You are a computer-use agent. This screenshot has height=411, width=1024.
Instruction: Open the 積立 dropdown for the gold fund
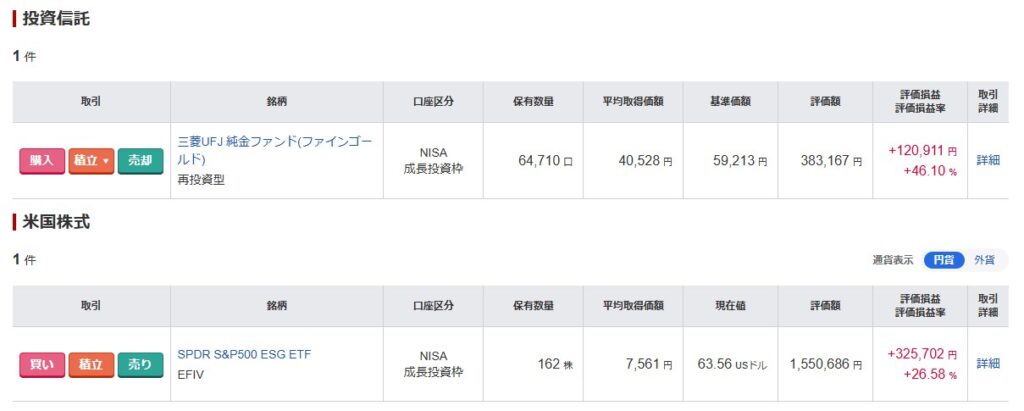(91, 161)
